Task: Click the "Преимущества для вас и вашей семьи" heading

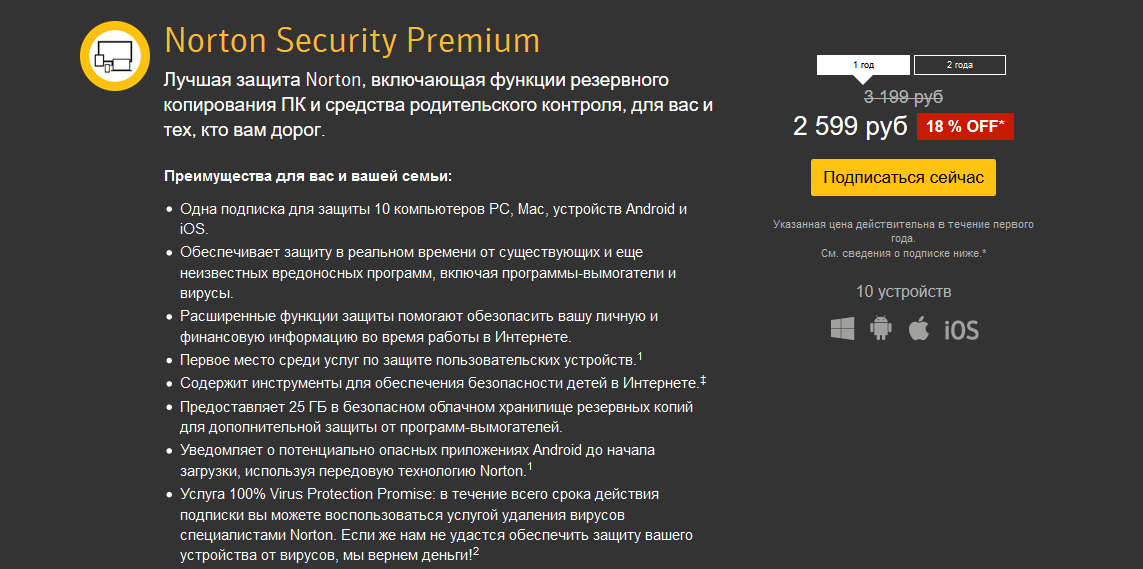Action: [x=308, y=177]
